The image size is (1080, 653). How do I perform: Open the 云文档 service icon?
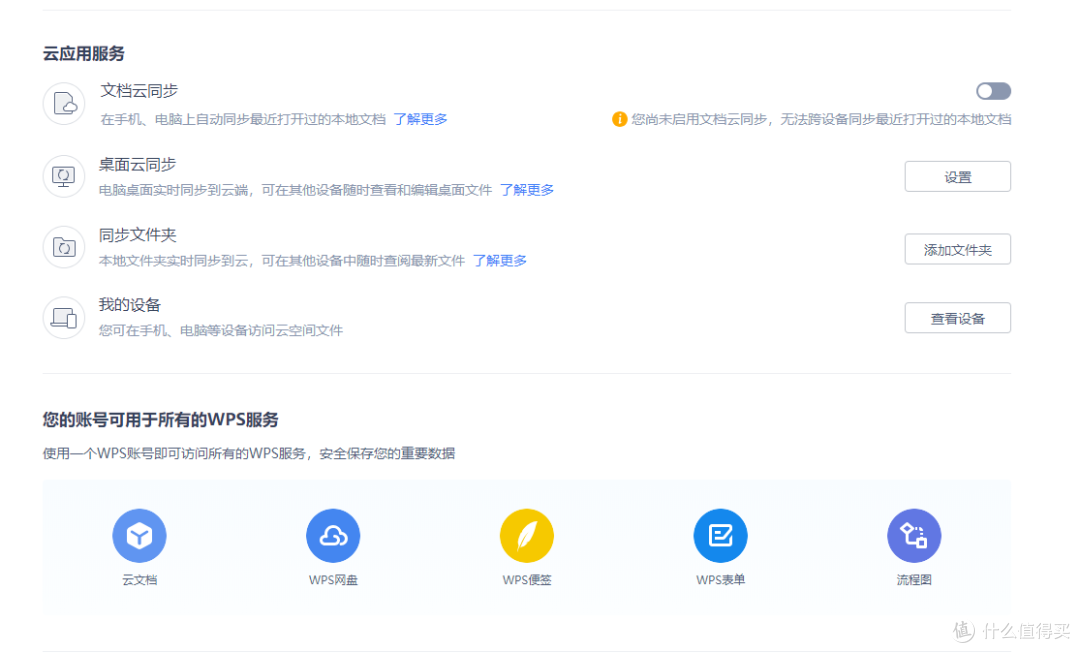139,535
